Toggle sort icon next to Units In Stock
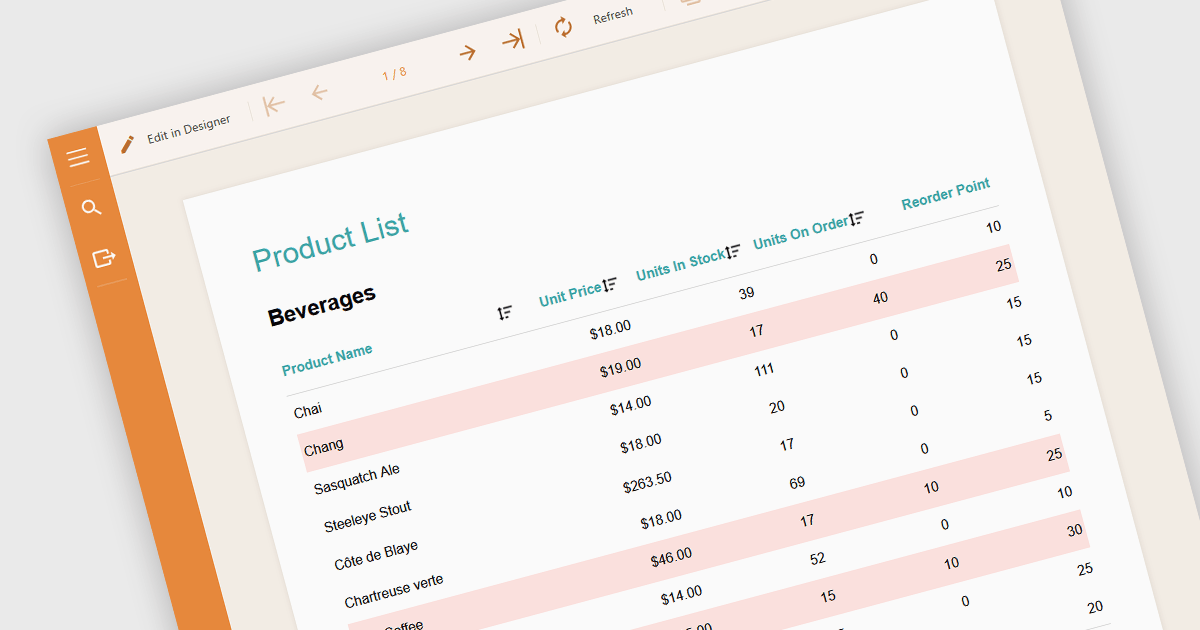 734,251
